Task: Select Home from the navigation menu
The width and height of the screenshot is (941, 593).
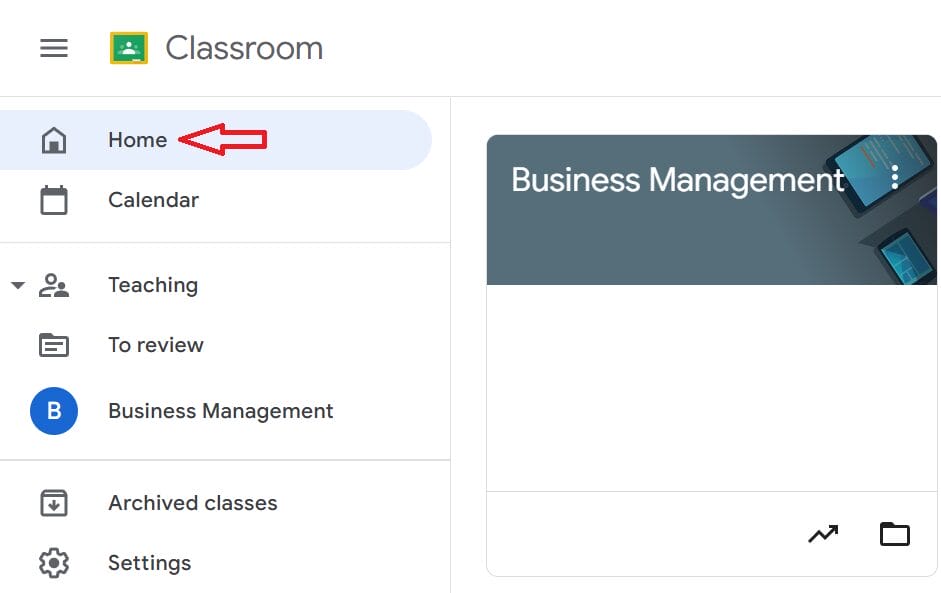Action: click(136, 139)
